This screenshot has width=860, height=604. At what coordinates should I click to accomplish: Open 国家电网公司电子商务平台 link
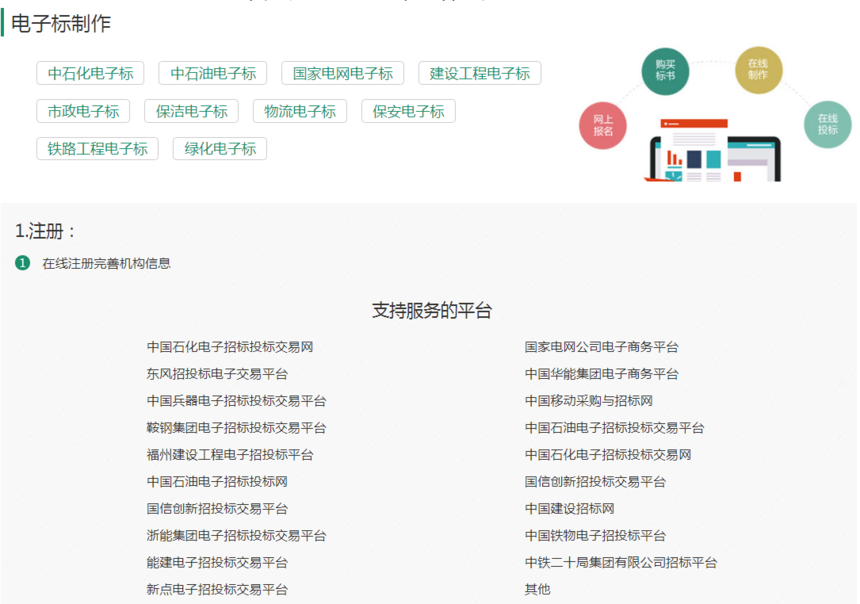coord(601,347)
